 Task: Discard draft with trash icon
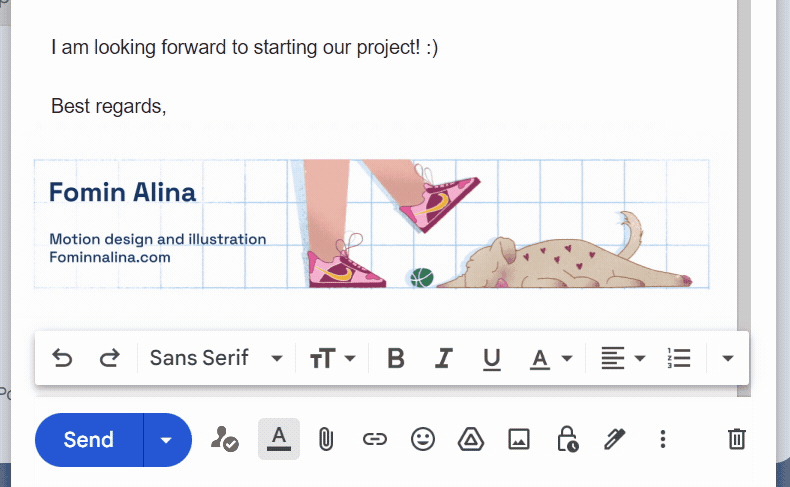point(737,439)
